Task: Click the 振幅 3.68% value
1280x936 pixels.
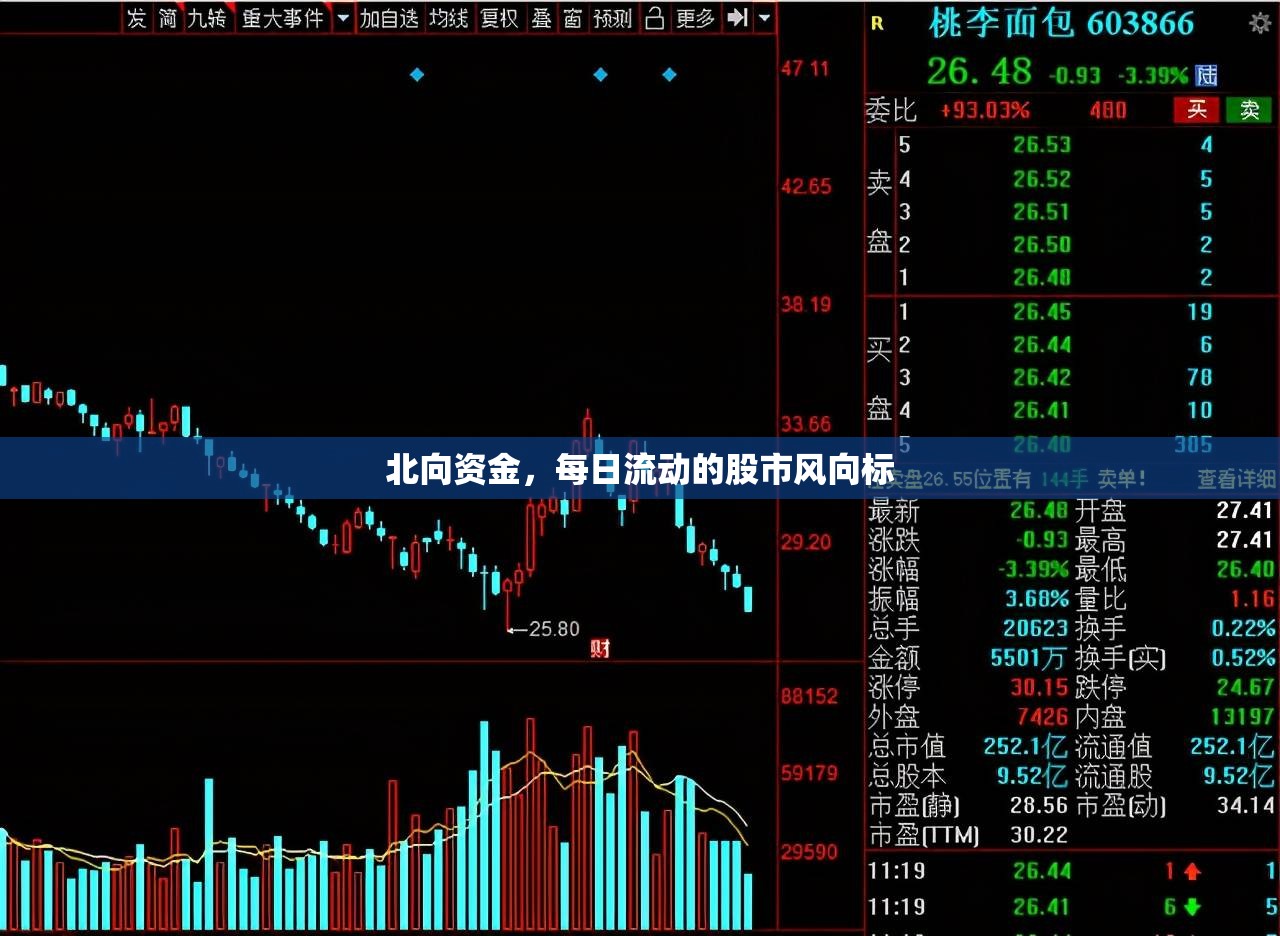Action: click(1036, 599)
